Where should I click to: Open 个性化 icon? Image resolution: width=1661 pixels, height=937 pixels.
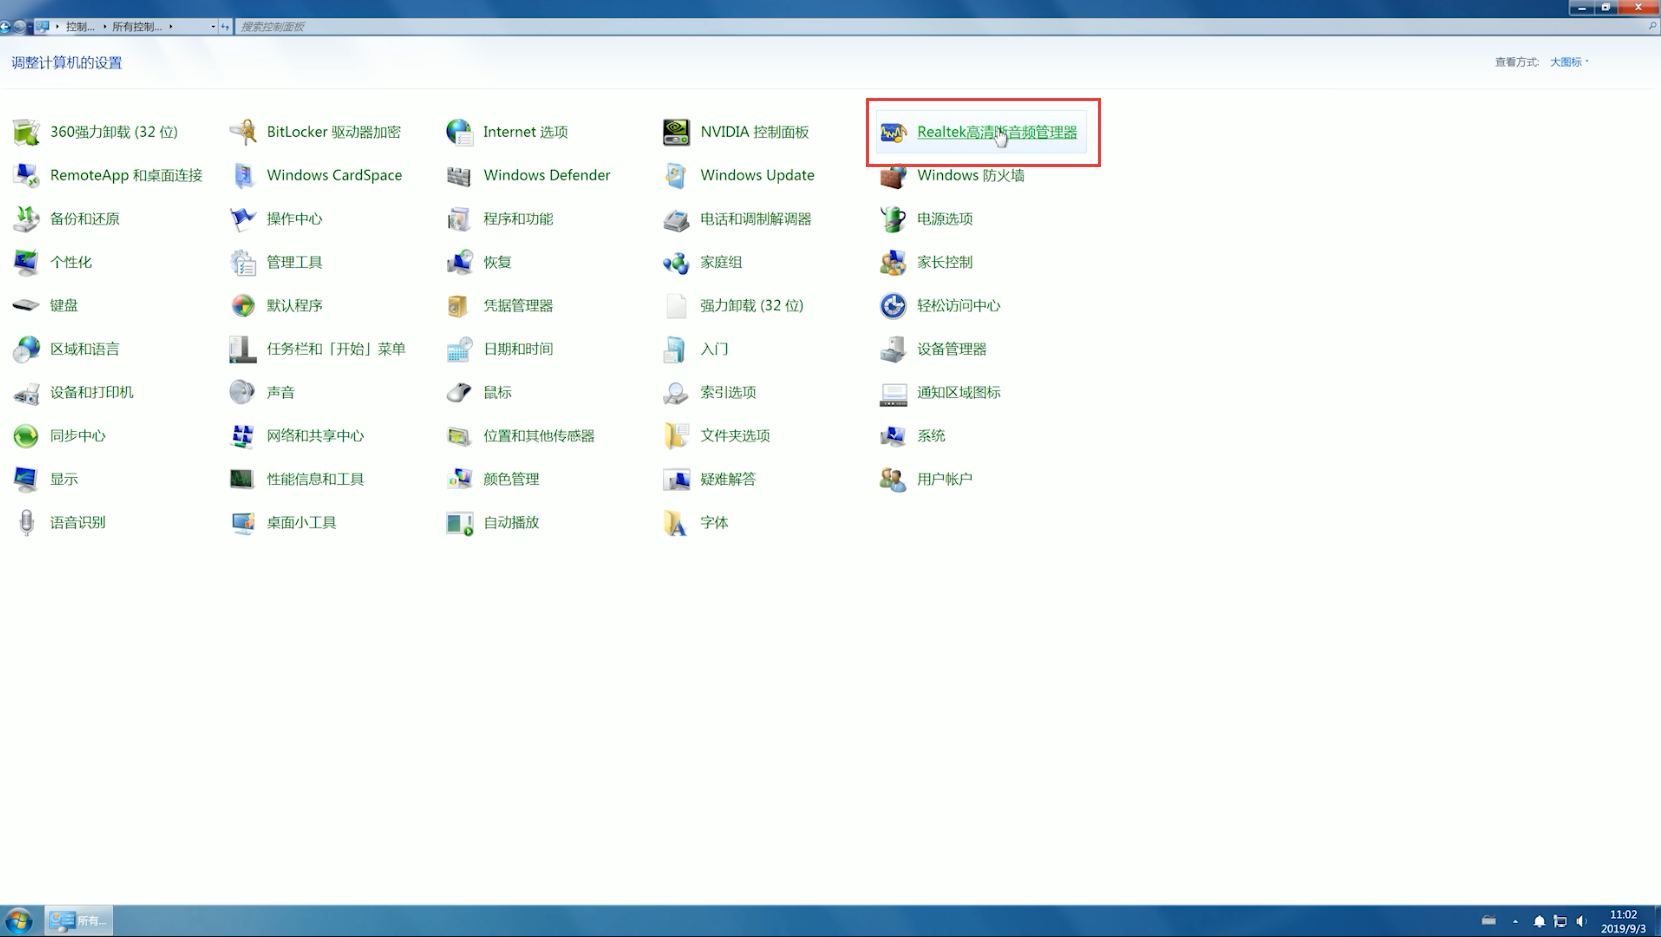(x=26, y=262)
